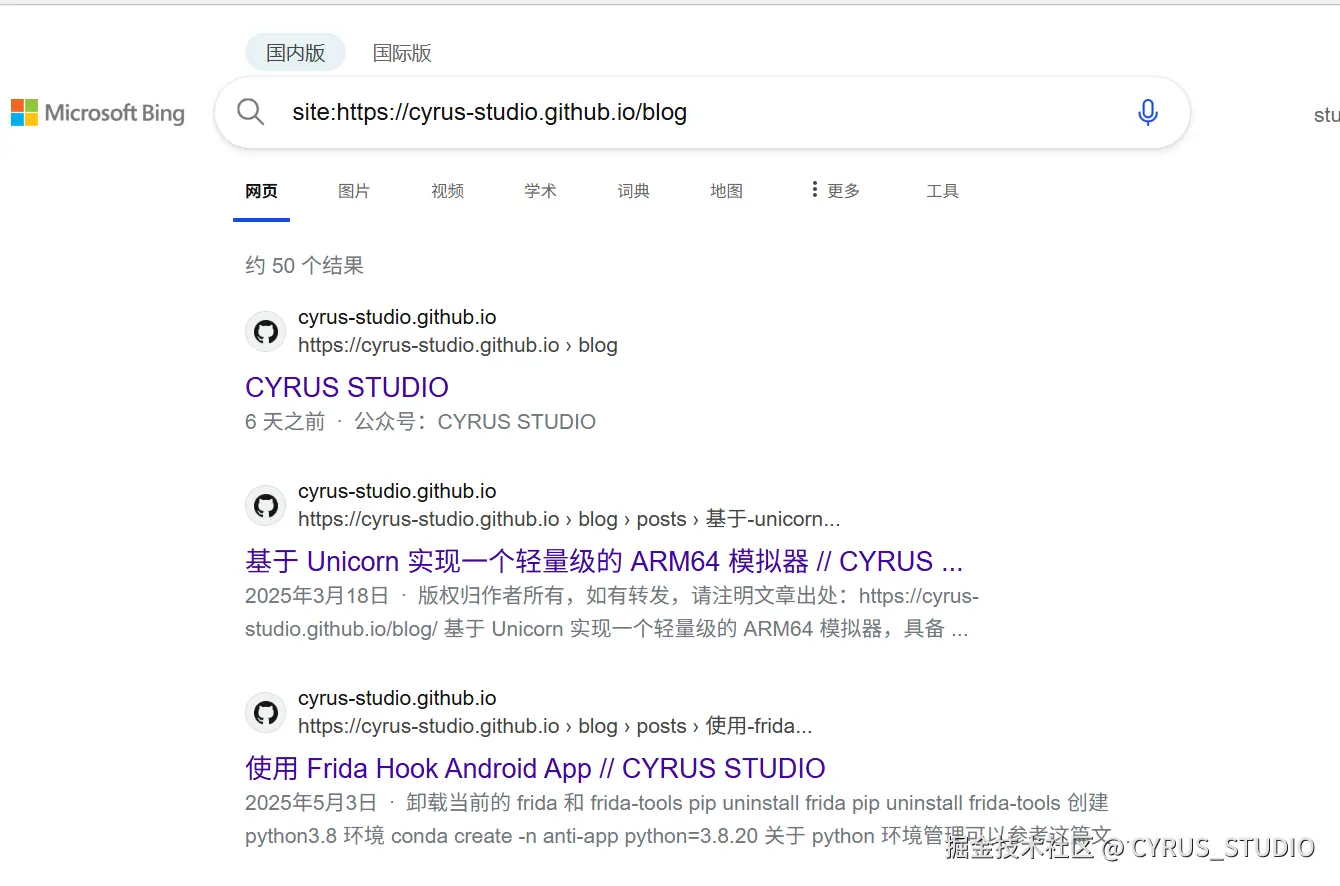Click the GitHub favicon beside the Frida Hook result
Viewport: 1340px width, 886px height.
point(265,712)
